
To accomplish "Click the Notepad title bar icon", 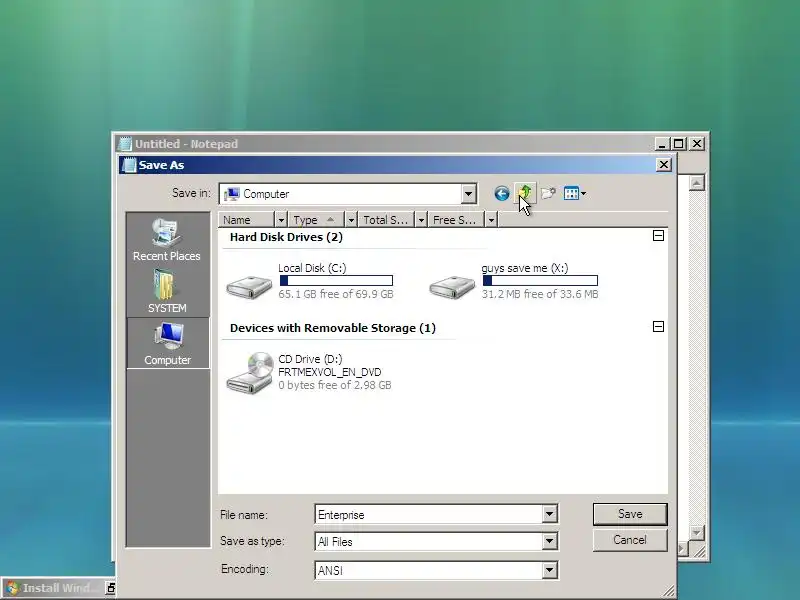I will pyautogui.click(x=124, y=144).
